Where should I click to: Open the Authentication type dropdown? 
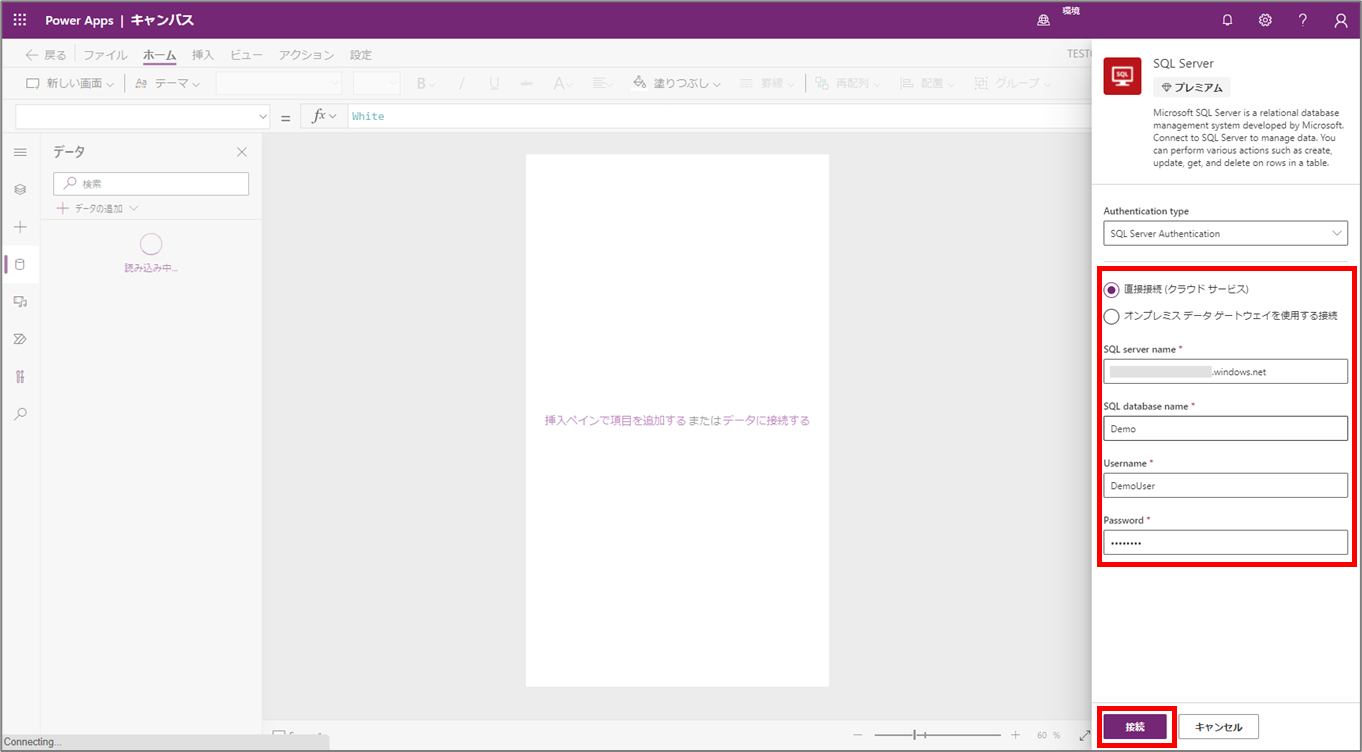(1225, 233)
